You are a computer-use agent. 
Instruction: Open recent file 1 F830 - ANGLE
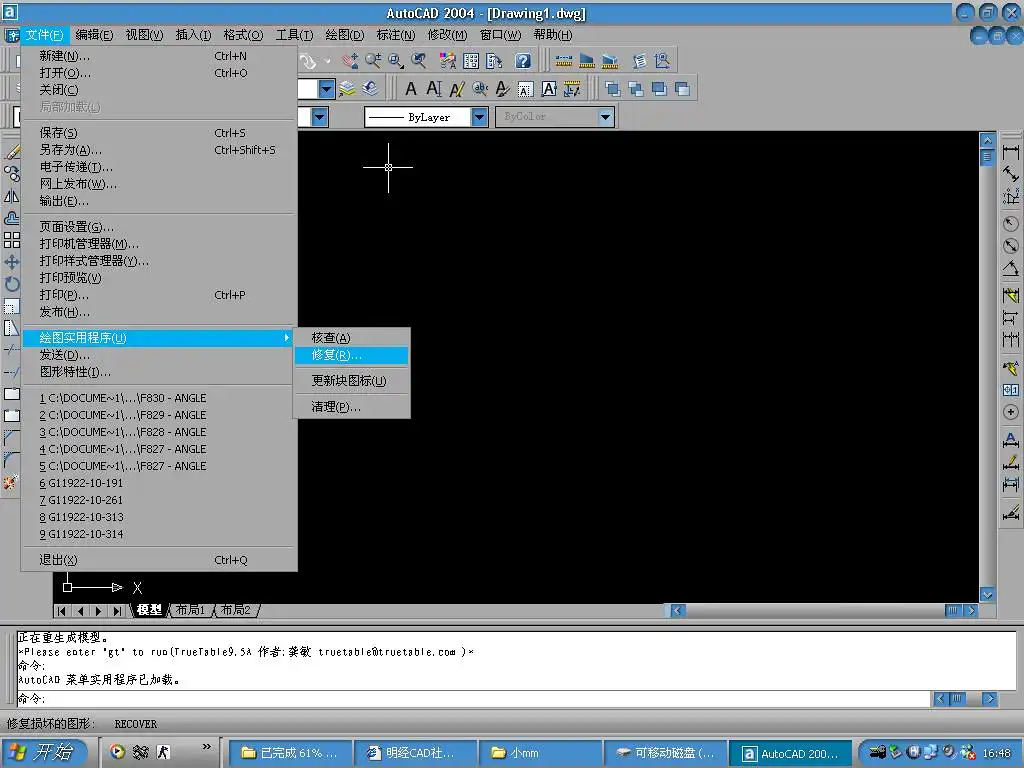[x=157, y=398]
